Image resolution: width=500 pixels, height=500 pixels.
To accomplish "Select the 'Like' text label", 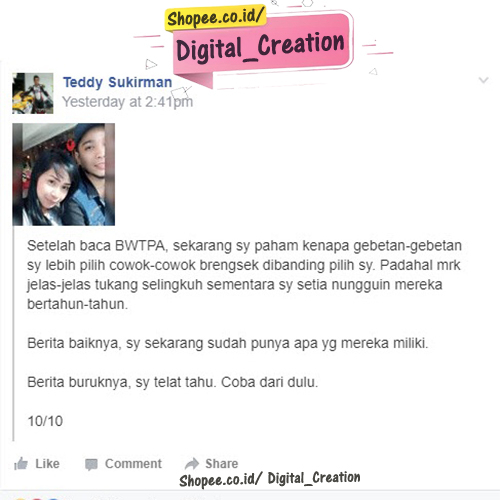I will 47,464.
